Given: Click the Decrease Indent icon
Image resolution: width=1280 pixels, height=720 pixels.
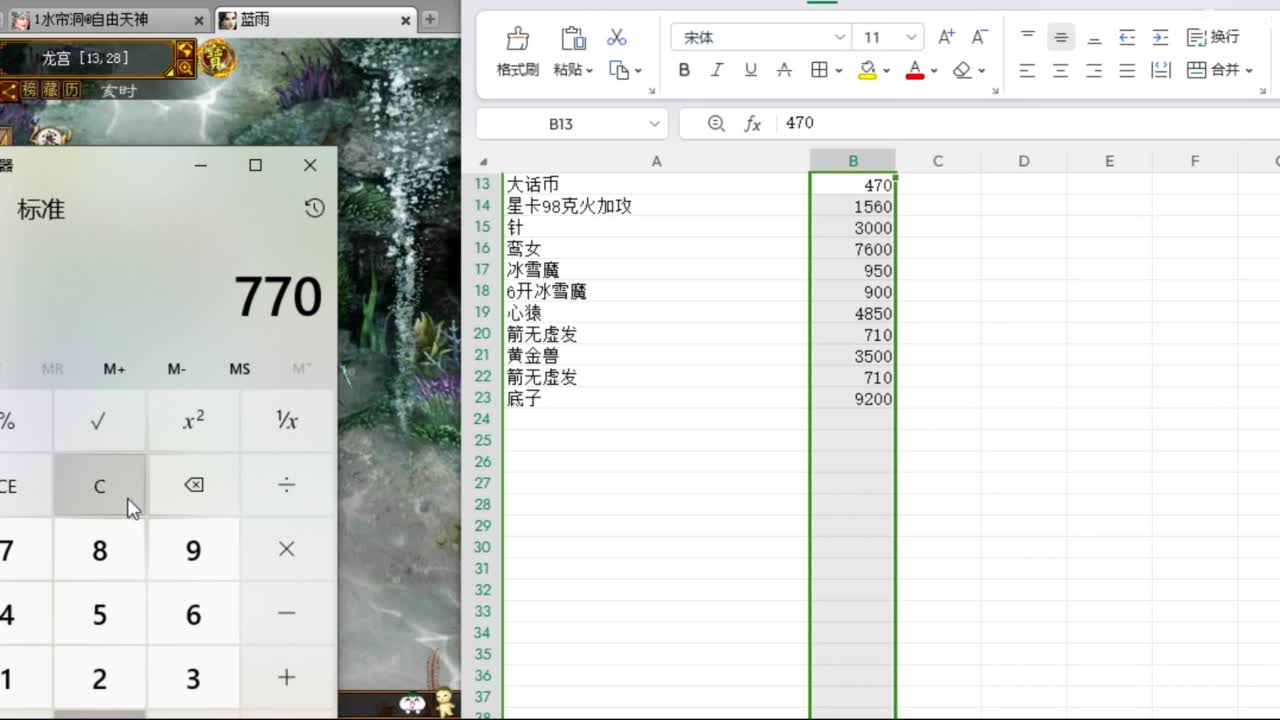Looking at the screenshot, I should coord(1127,38).
